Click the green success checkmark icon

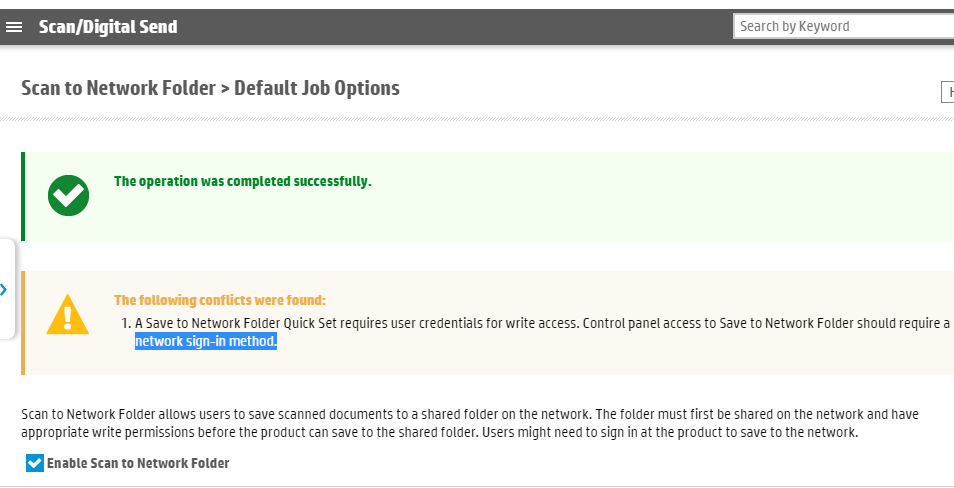[x=68, y=195]
